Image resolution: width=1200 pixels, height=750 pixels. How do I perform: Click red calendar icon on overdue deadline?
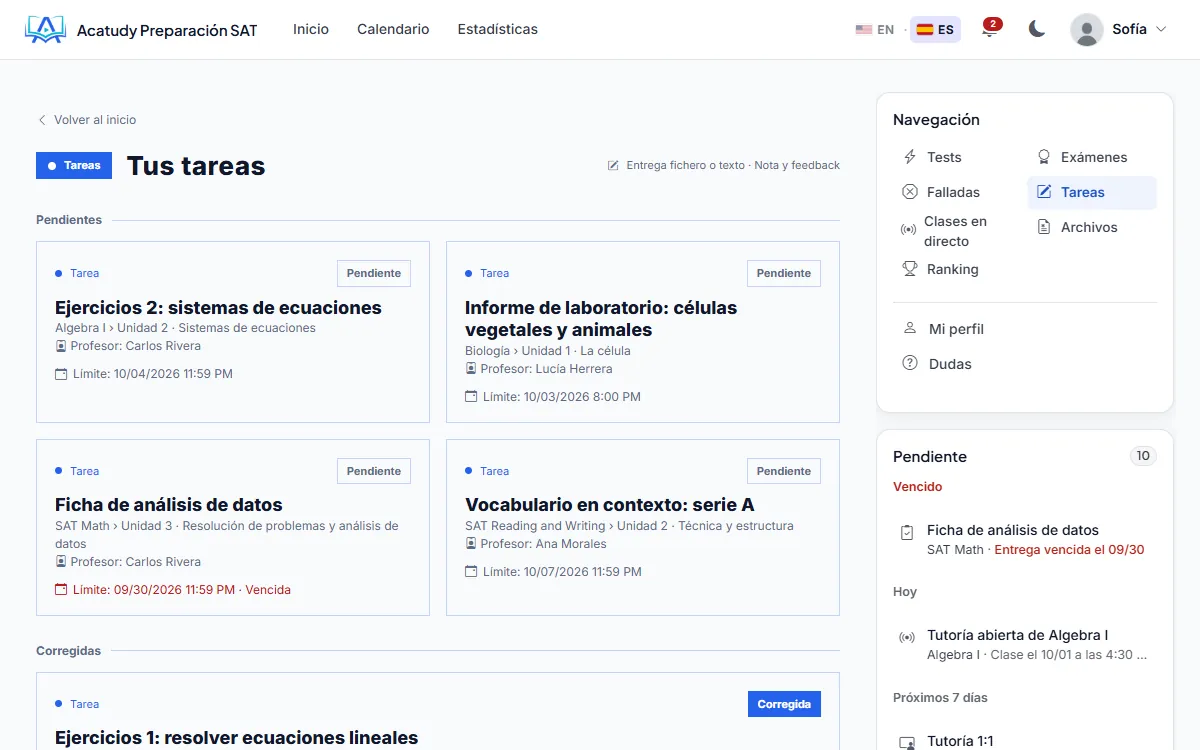pos(61,590)
